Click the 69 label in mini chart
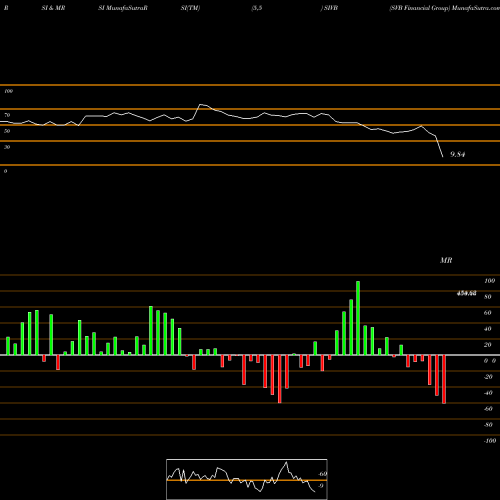Screen dimensions: 500x500 (322, 474)
